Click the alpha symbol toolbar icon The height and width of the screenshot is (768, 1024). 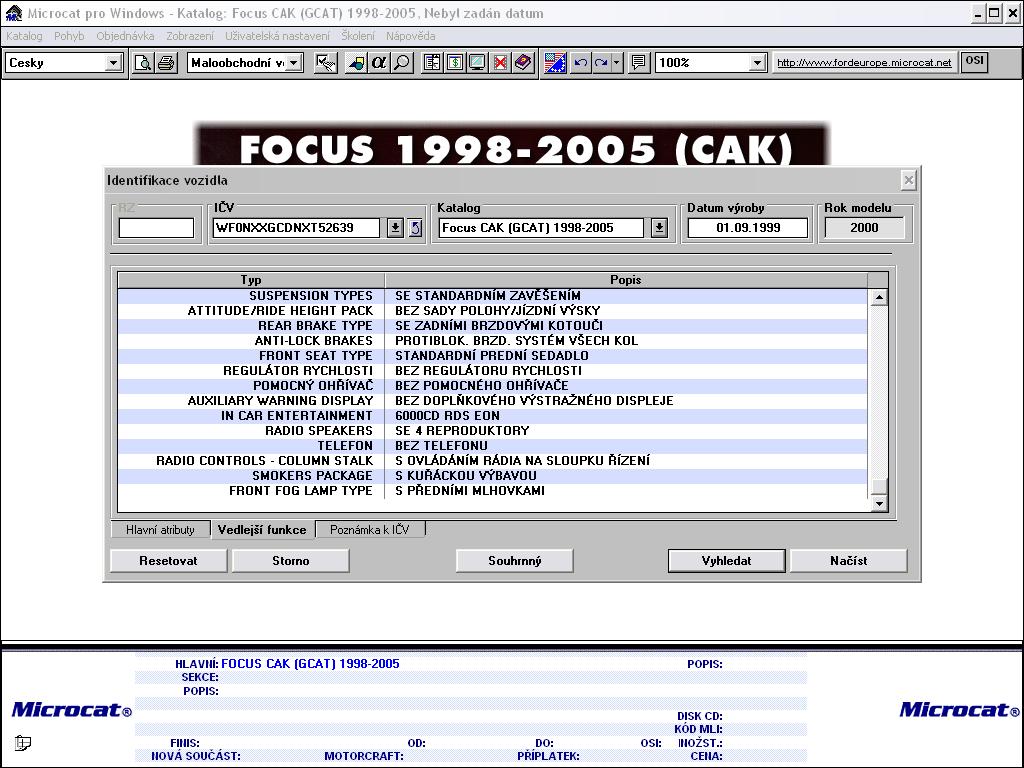(379, 63)
